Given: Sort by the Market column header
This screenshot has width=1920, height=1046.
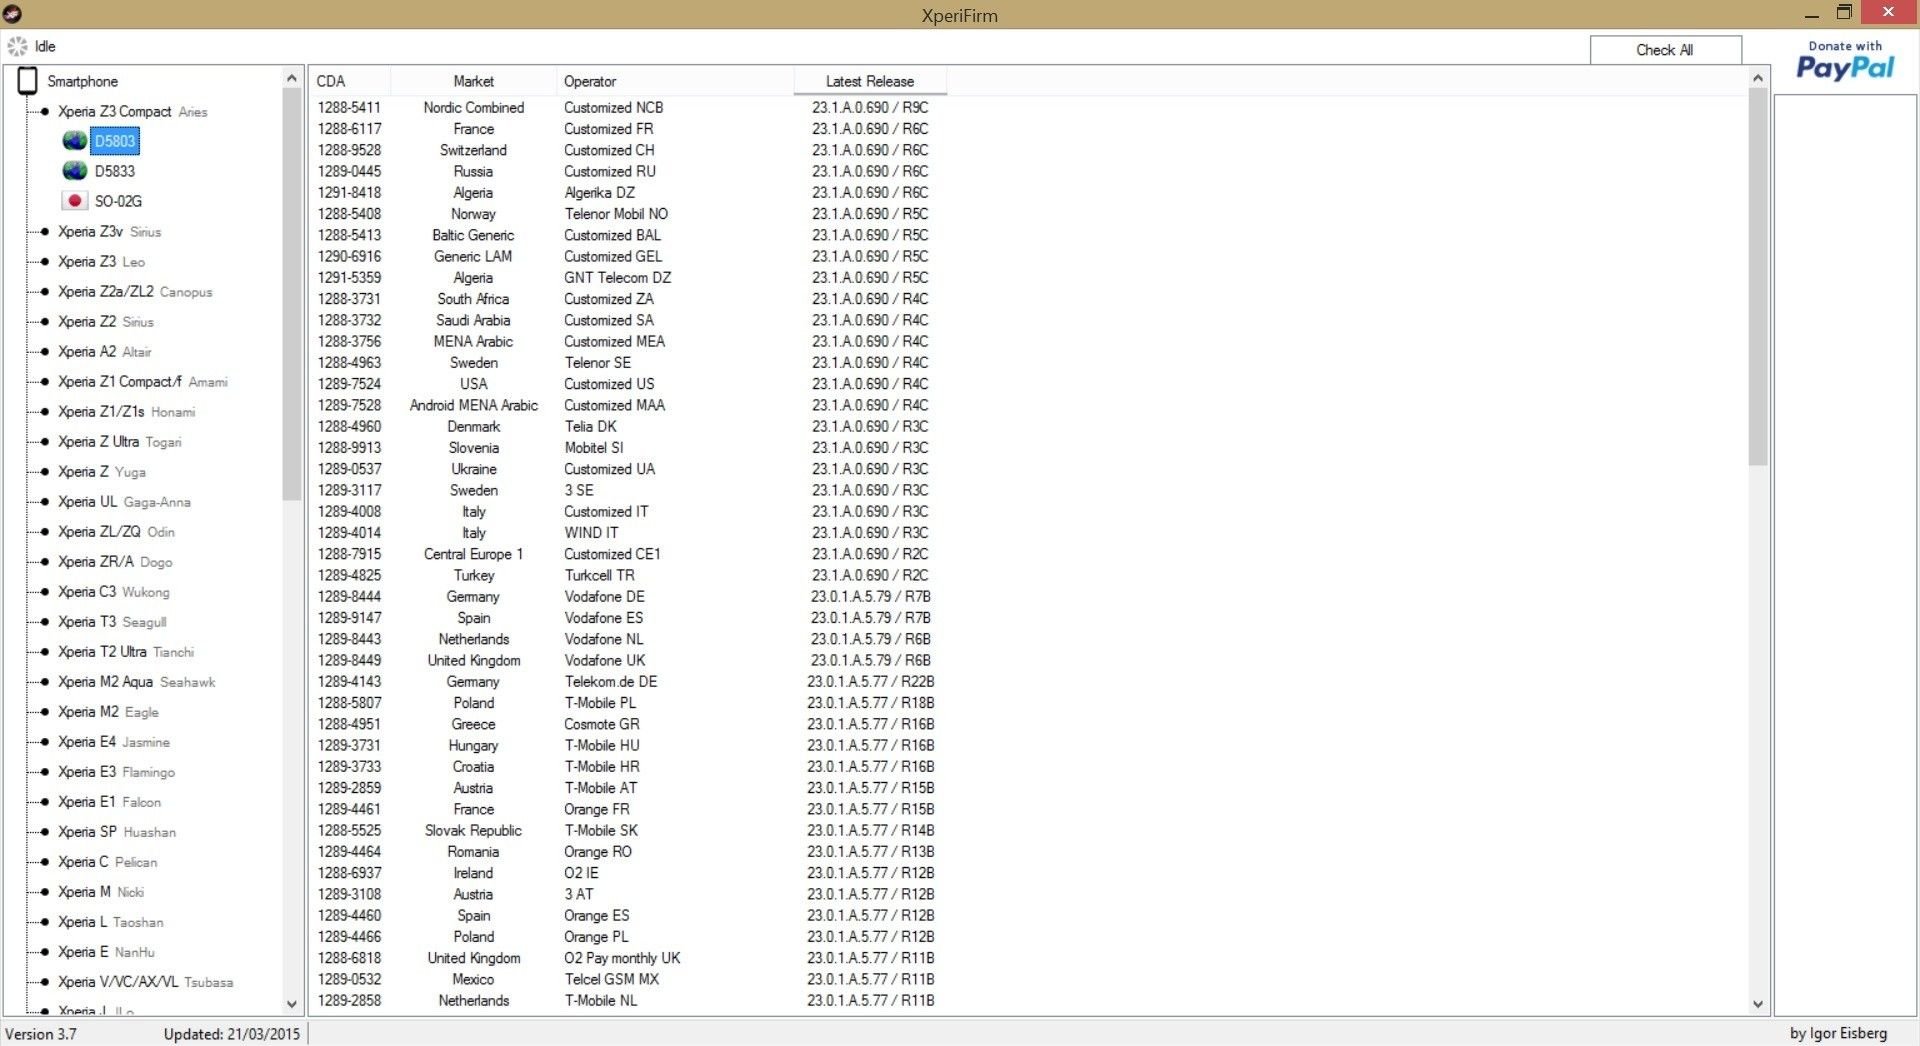Looking at the screenshot, I should [x=473, y=81].
